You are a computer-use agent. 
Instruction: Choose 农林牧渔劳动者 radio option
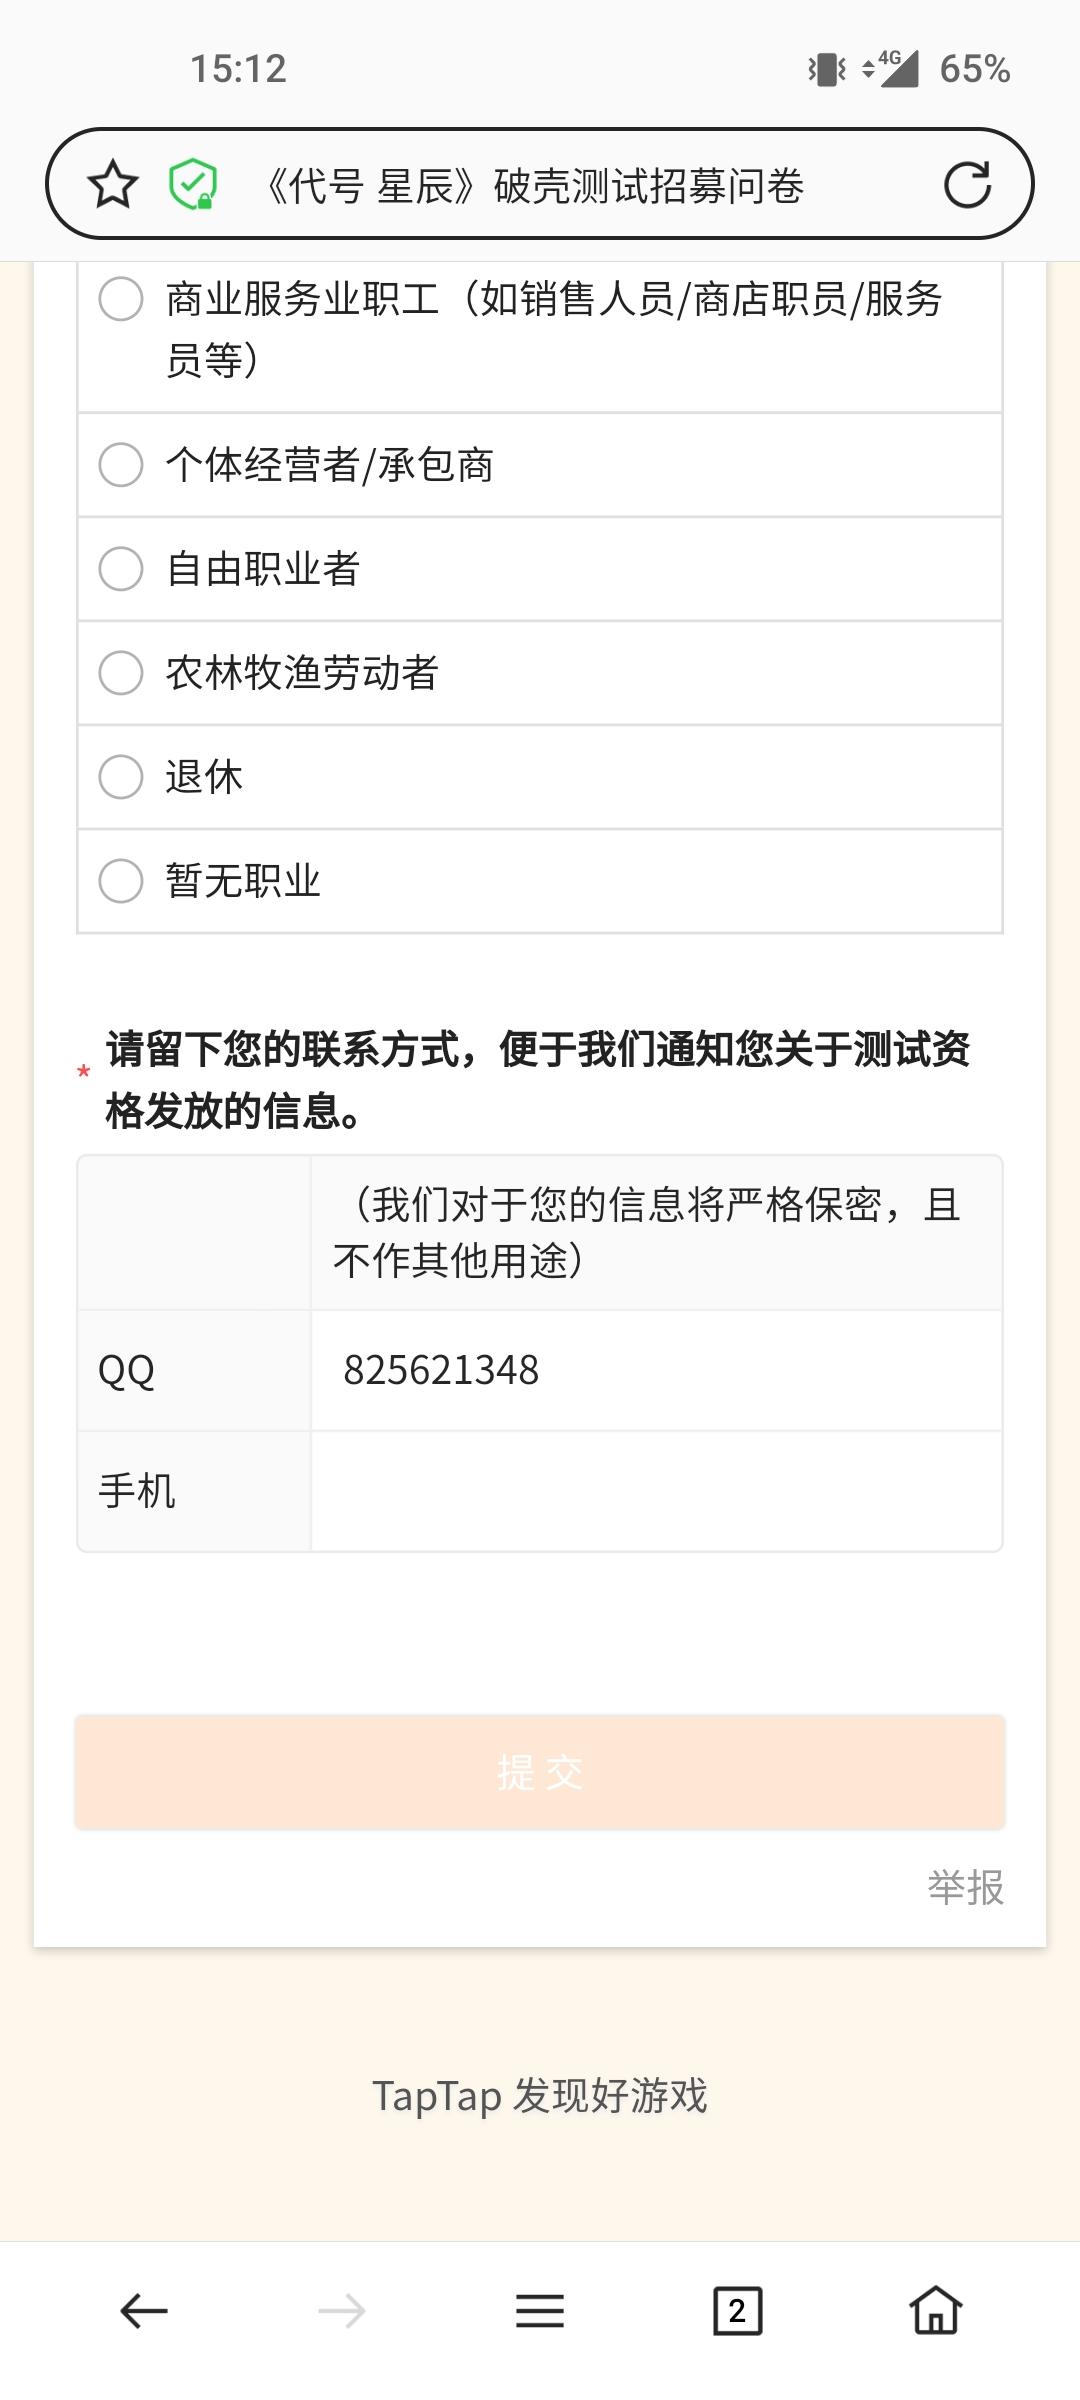(x=540, y=673)
